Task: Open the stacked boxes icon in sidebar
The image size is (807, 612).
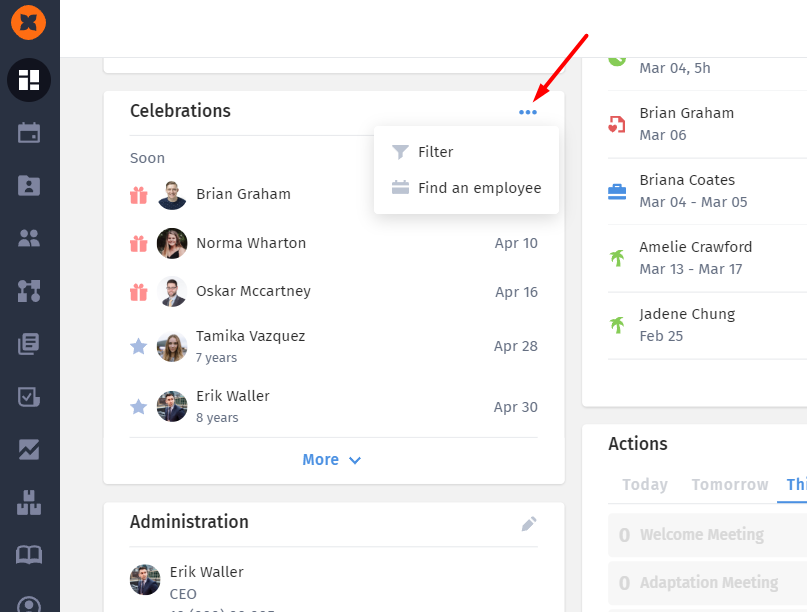Action: click(x=29, y=502)
